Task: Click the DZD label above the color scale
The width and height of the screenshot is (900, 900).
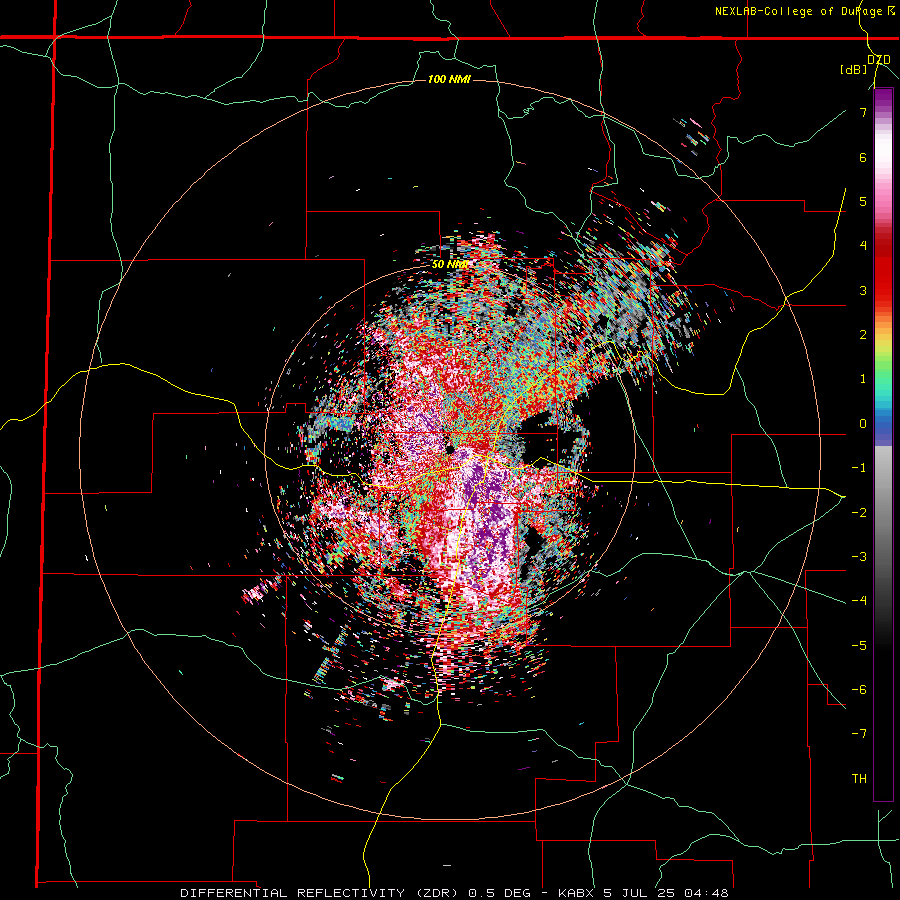Action: 878,60
